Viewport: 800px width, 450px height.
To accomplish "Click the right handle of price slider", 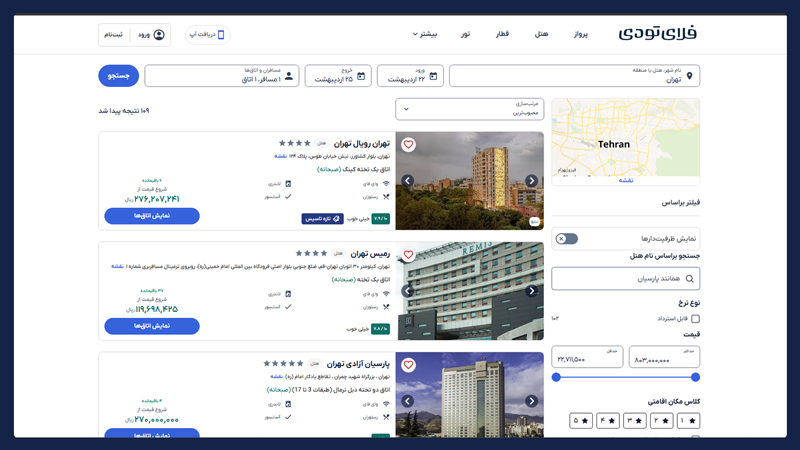I will pyautogui.click(x=695, y=377).
